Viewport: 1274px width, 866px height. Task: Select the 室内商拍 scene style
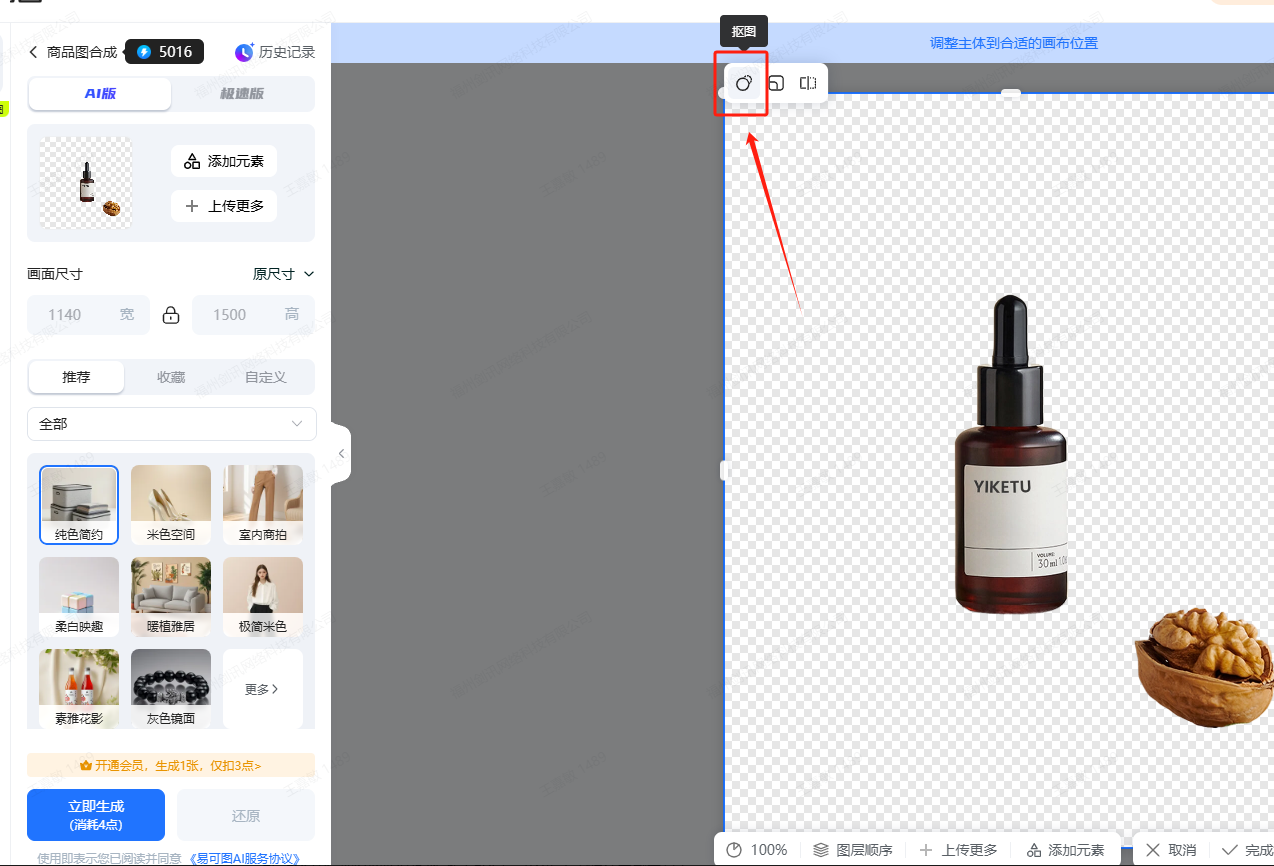263,505
